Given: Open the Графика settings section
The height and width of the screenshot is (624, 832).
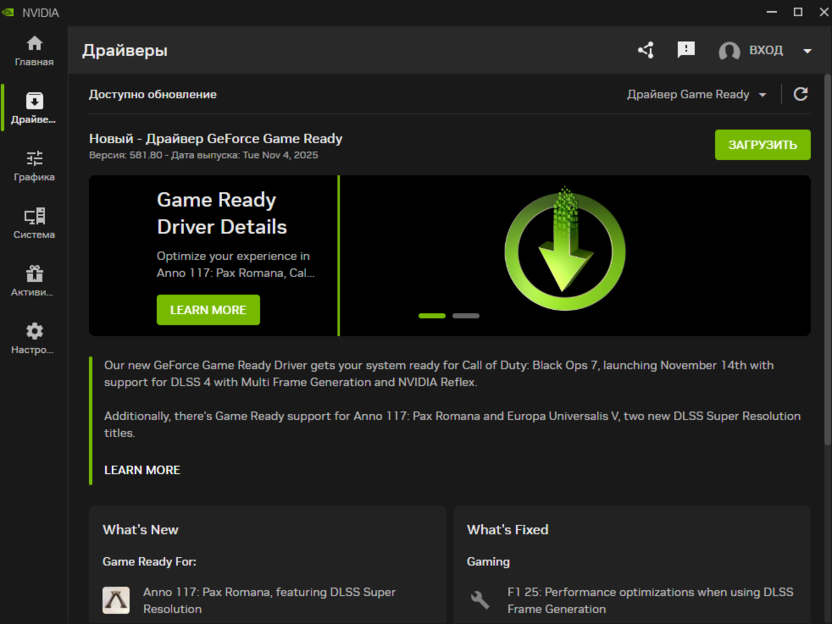Looking at the screenshot, I should coord(34,166).
